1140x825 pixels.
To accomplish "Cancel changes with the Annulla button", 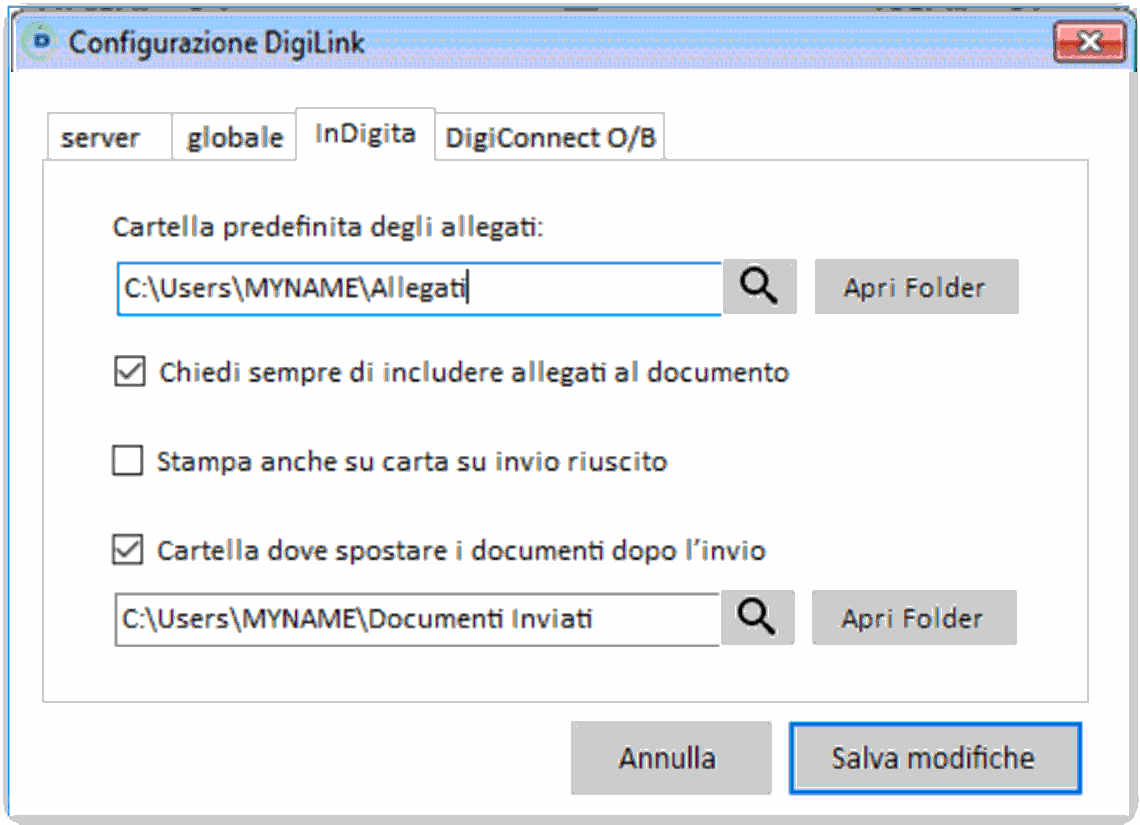I will pyautogui.click(x=670, y=758).
